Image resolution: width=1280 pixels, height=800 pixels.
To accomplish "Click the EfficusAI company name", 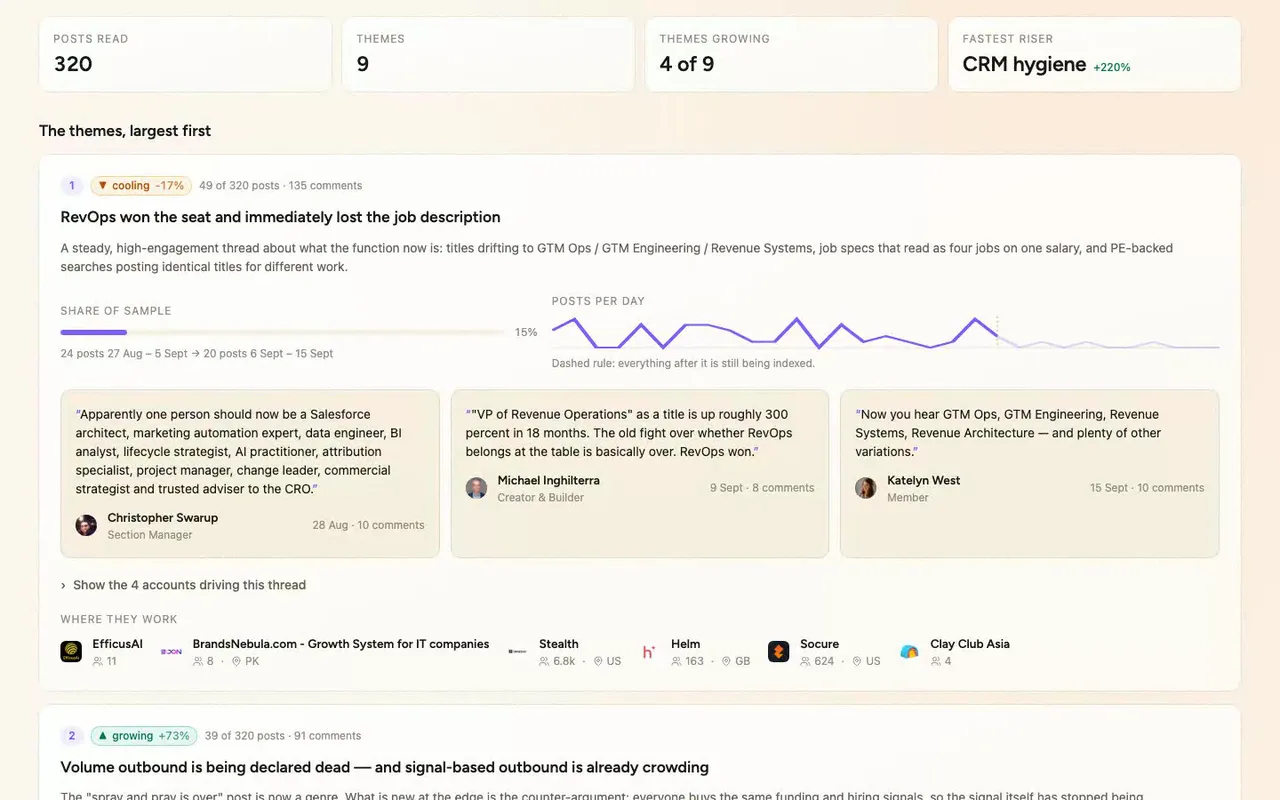I will (x=118, y=644).
